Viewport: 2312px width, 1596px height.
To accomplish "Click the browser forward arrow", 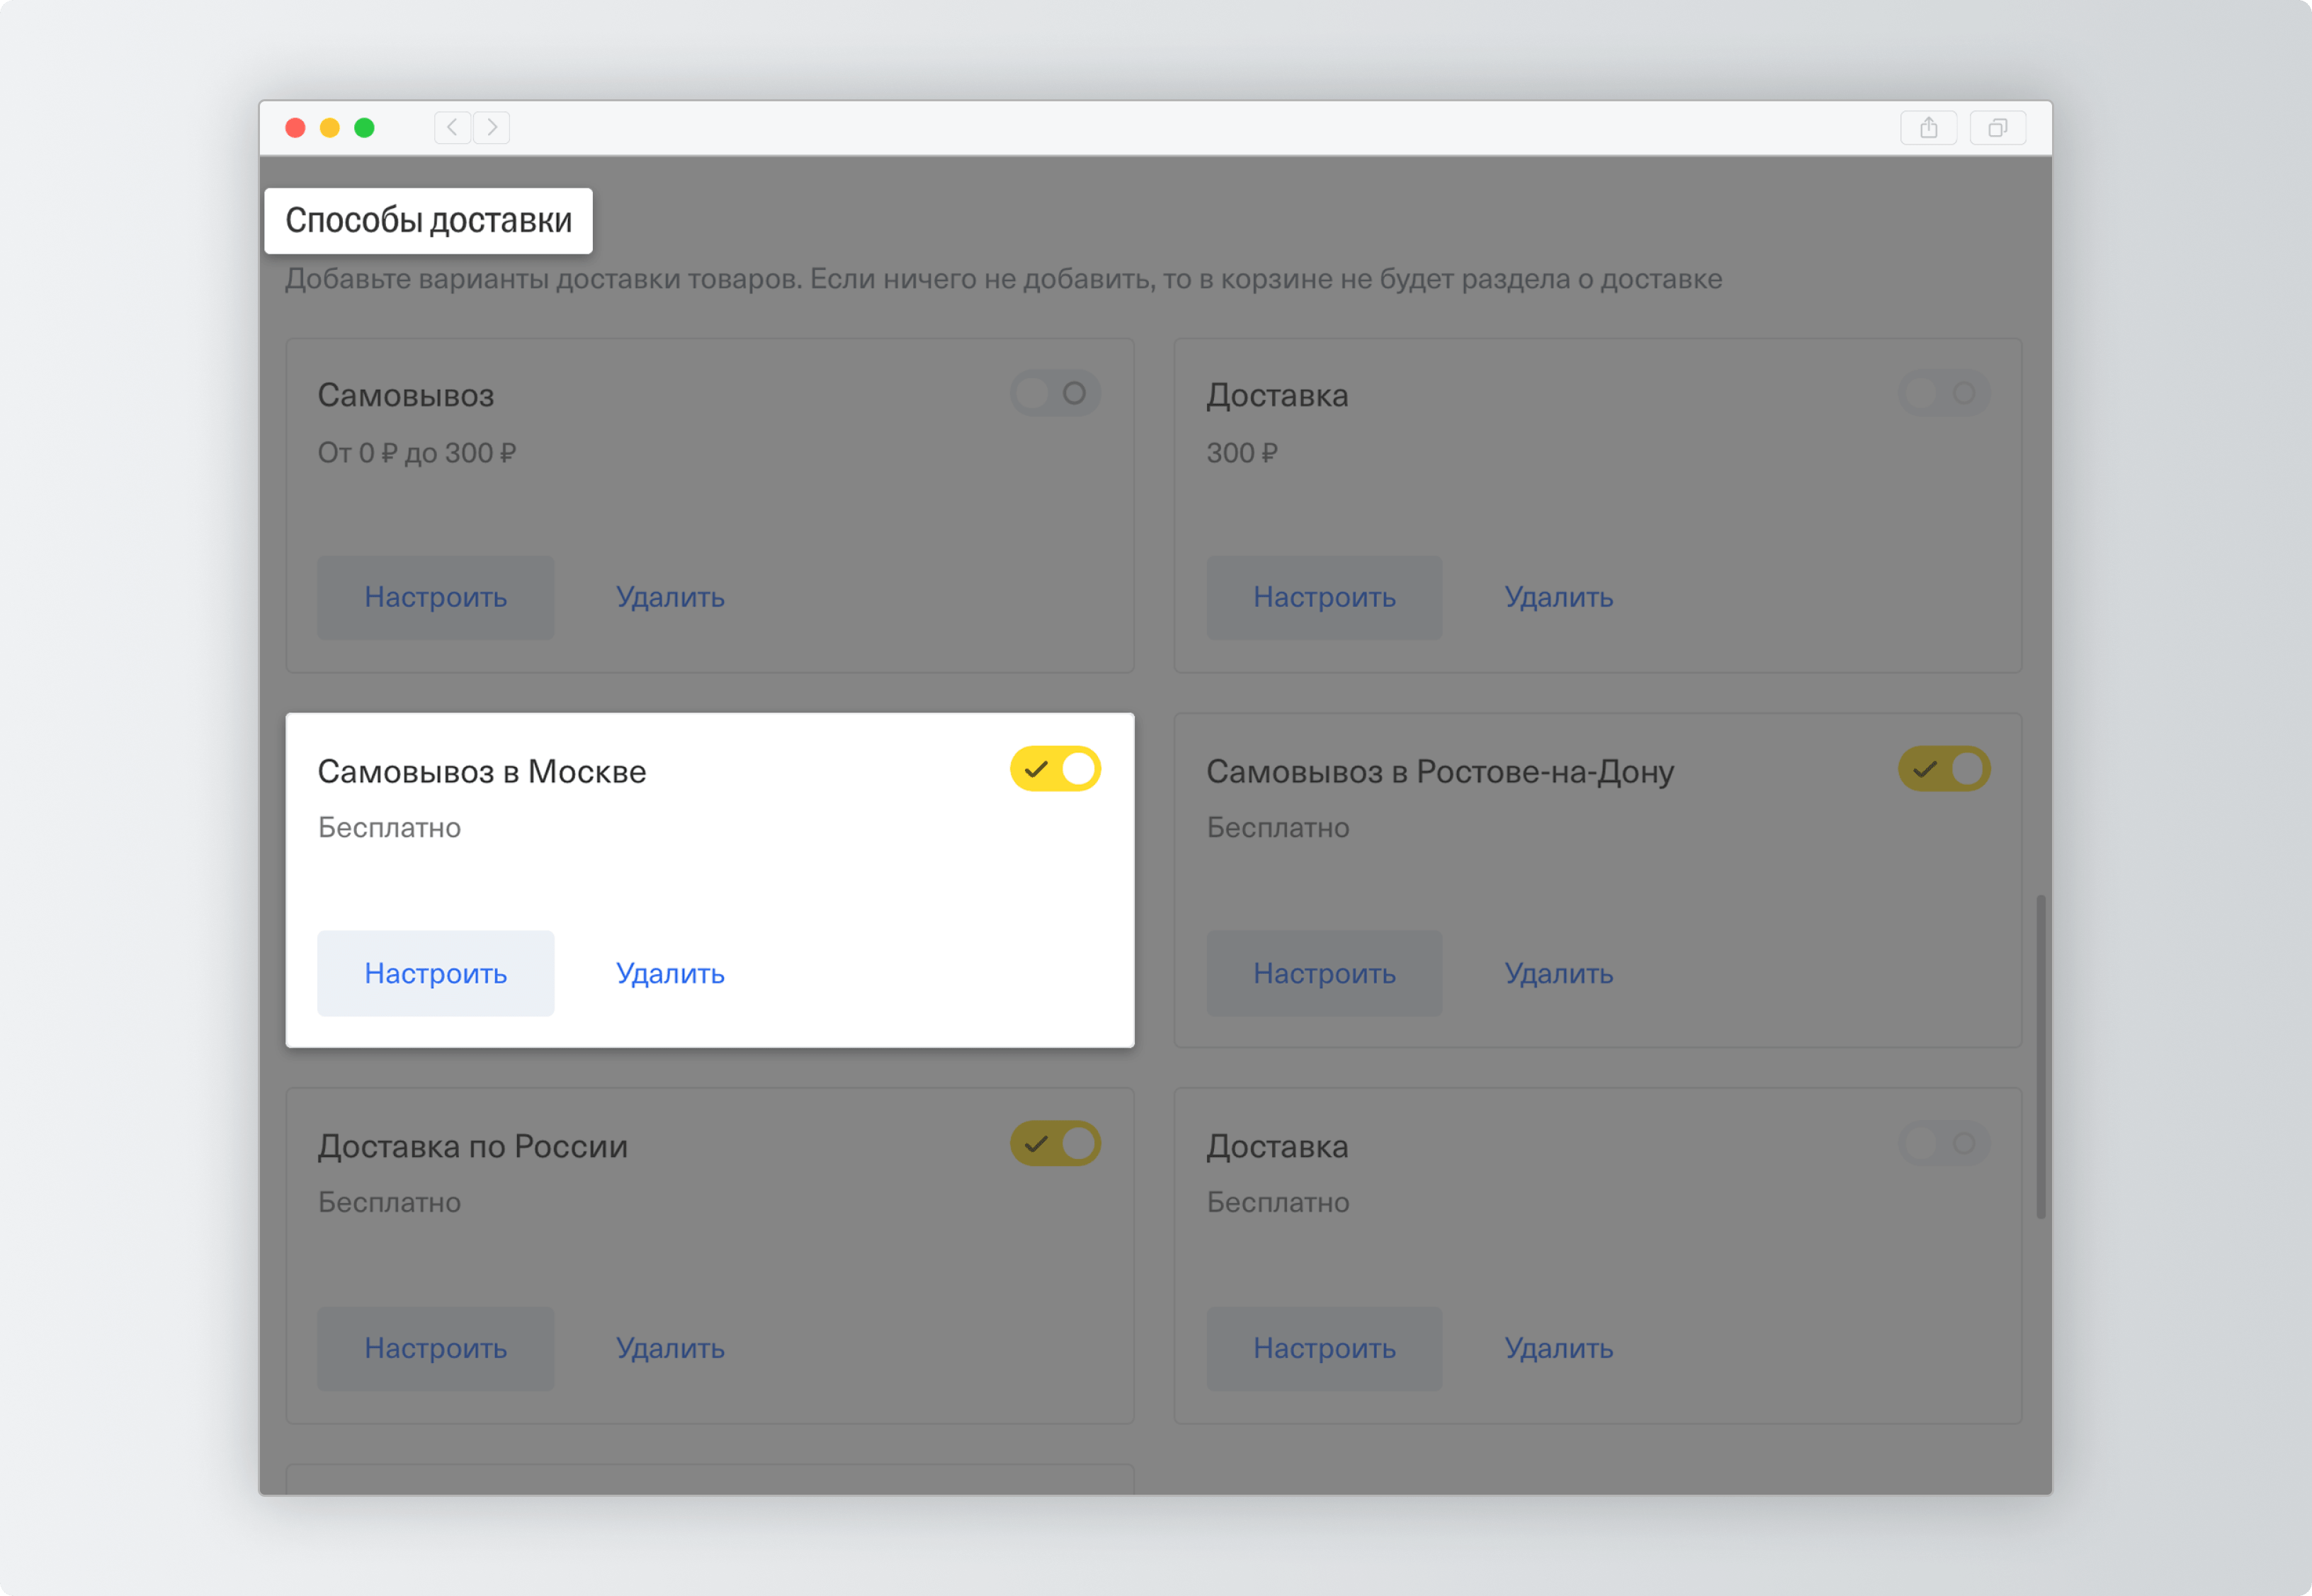I will 492,127.
